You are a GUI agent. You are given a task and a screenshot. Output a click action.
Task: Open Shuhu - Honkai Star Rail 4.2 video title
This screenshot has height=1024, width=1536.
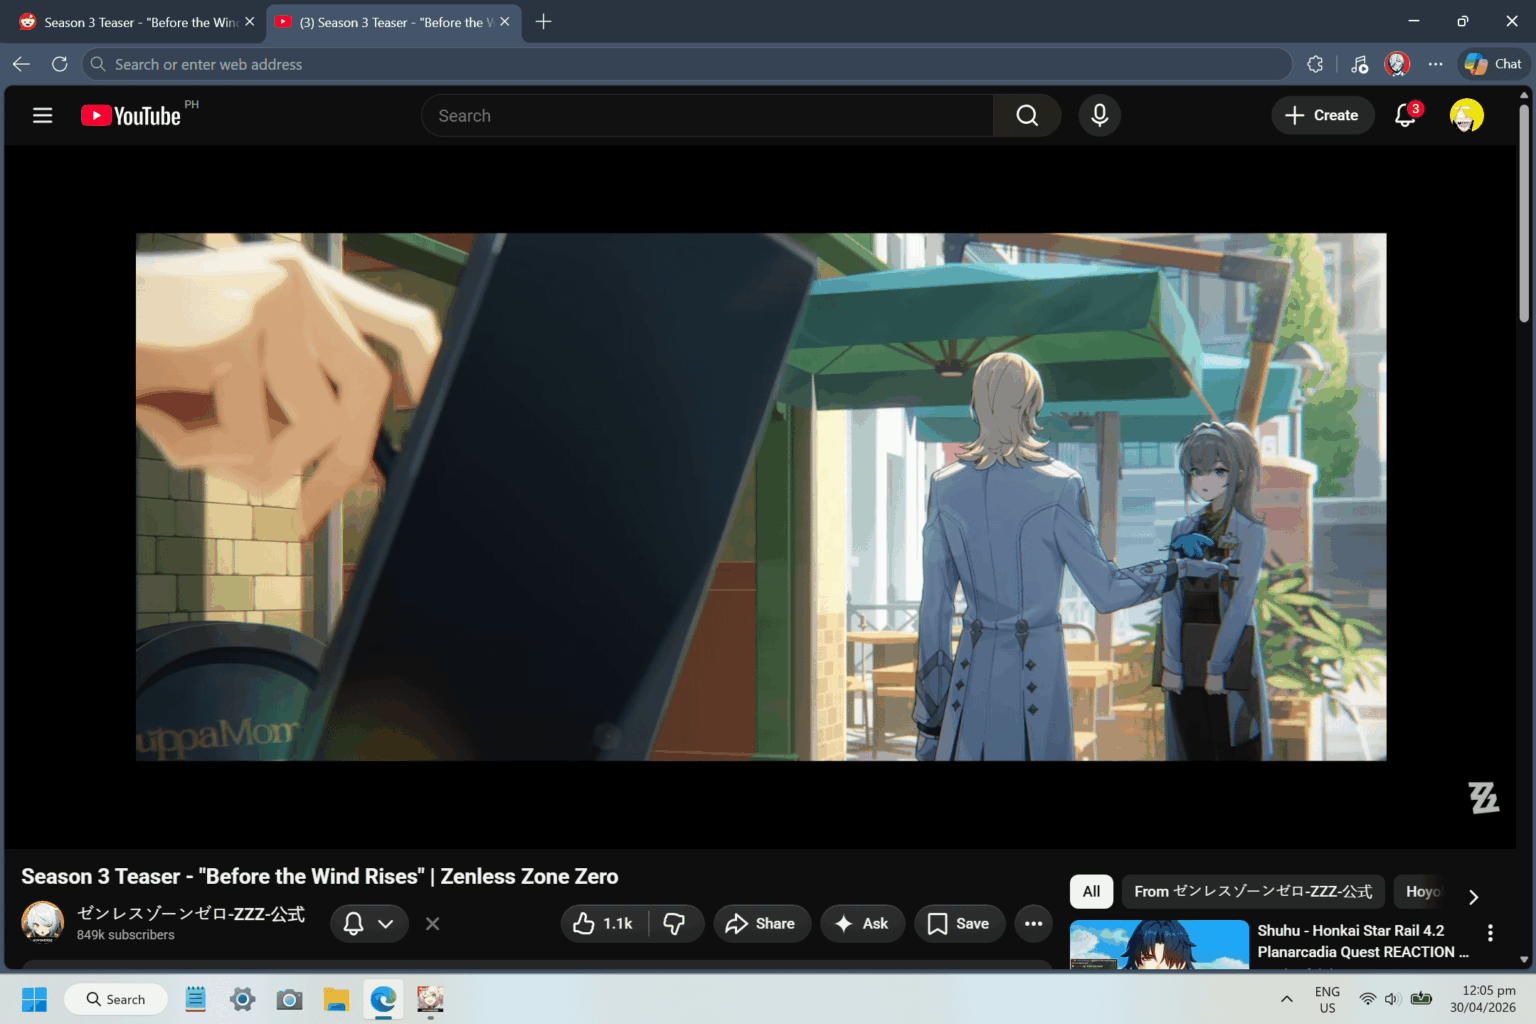tap(1363, 941)
